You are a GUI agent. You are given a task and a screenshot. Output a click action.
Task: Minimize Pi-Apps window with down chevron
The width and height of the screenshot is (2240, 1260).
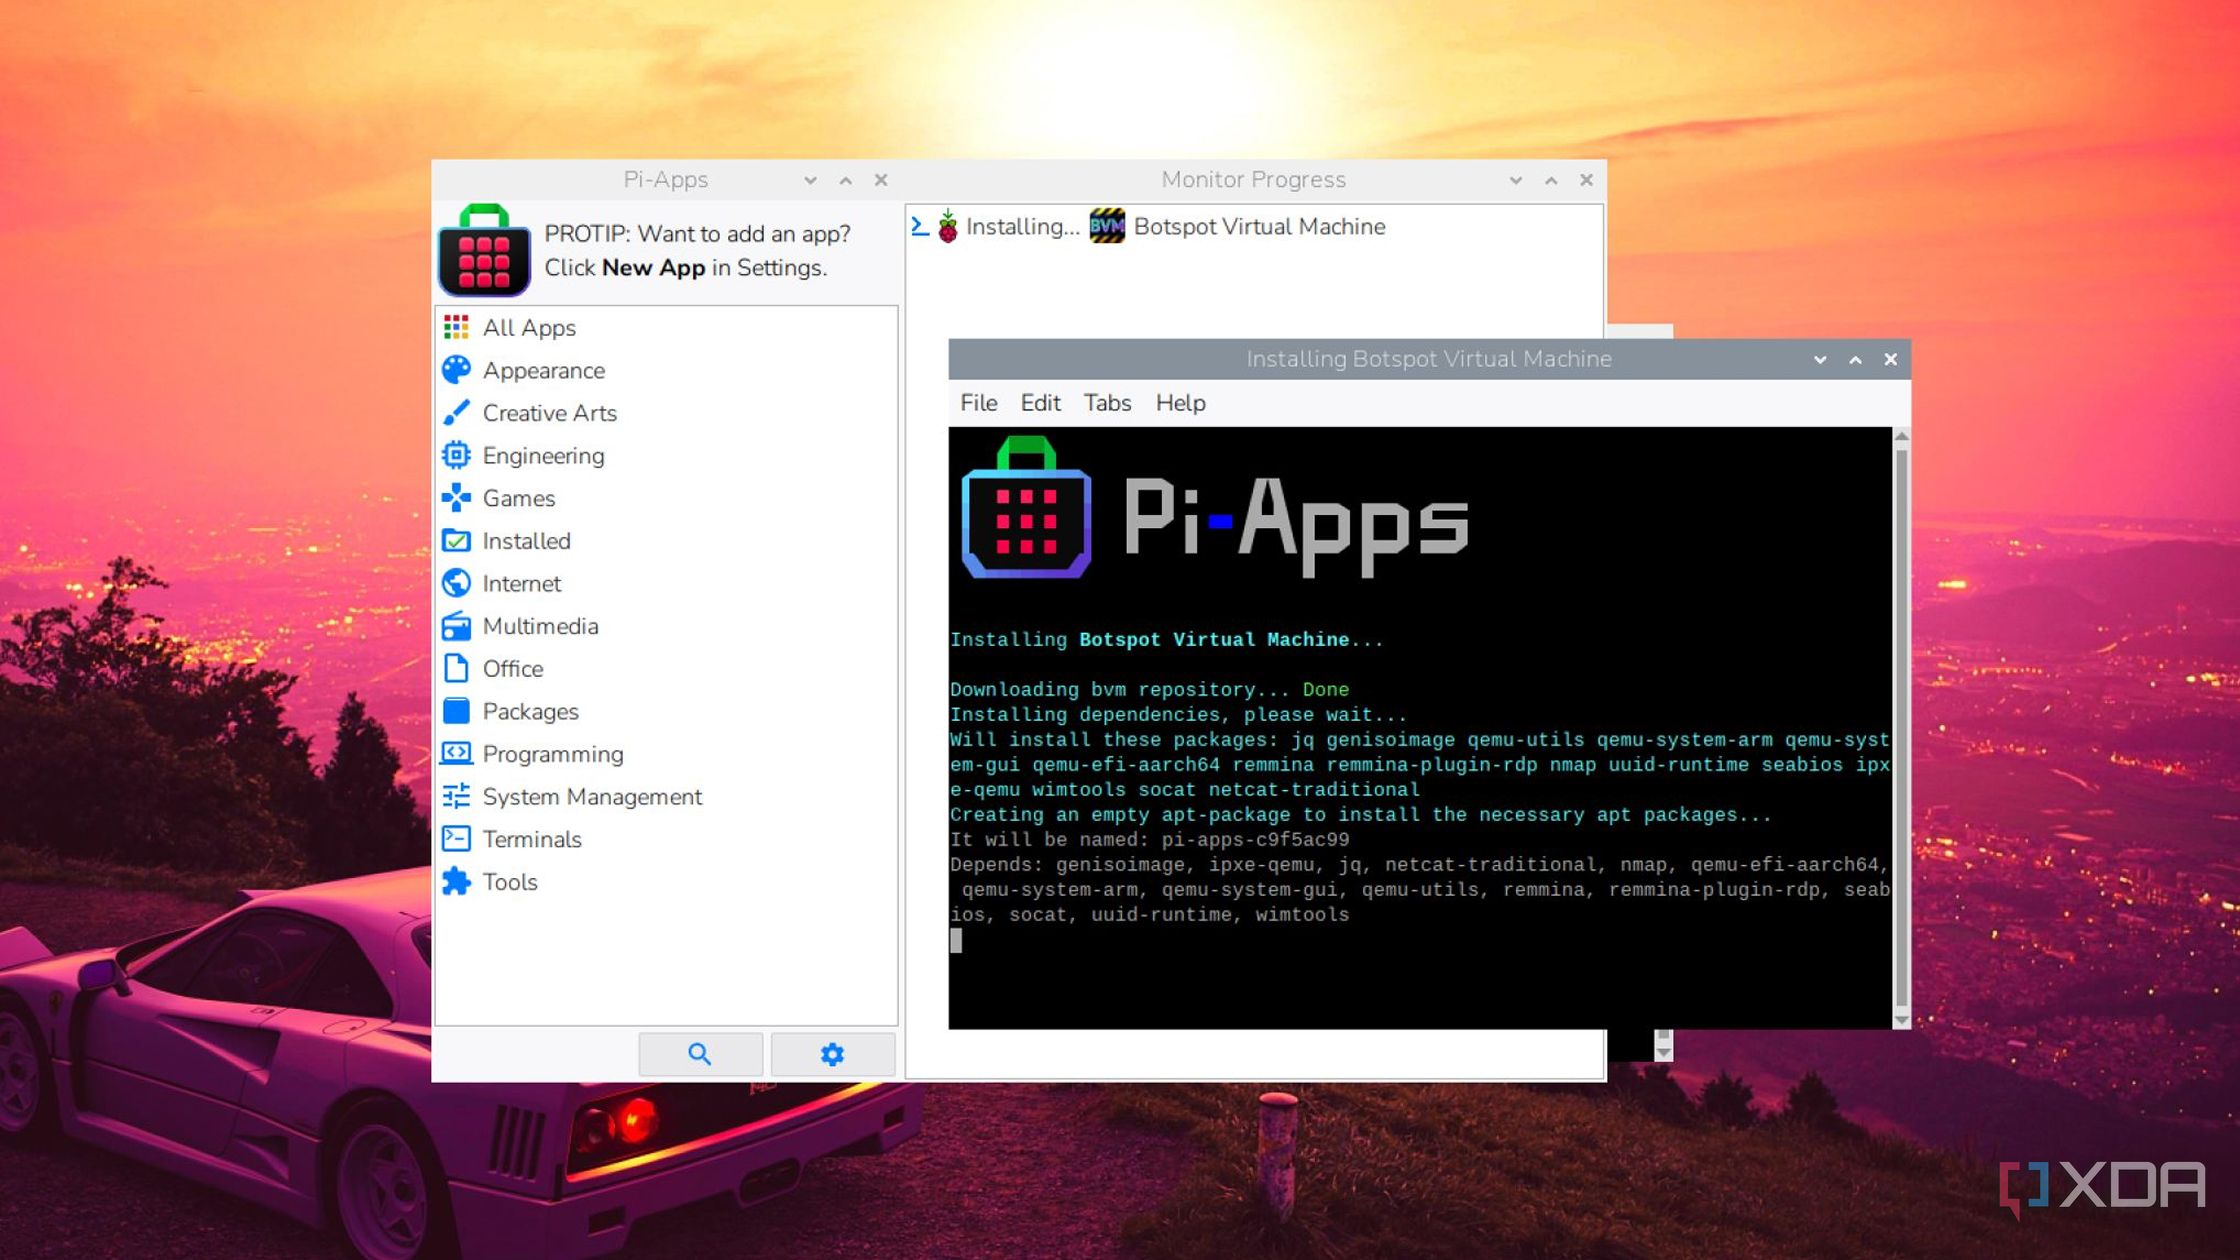(810, 180)
